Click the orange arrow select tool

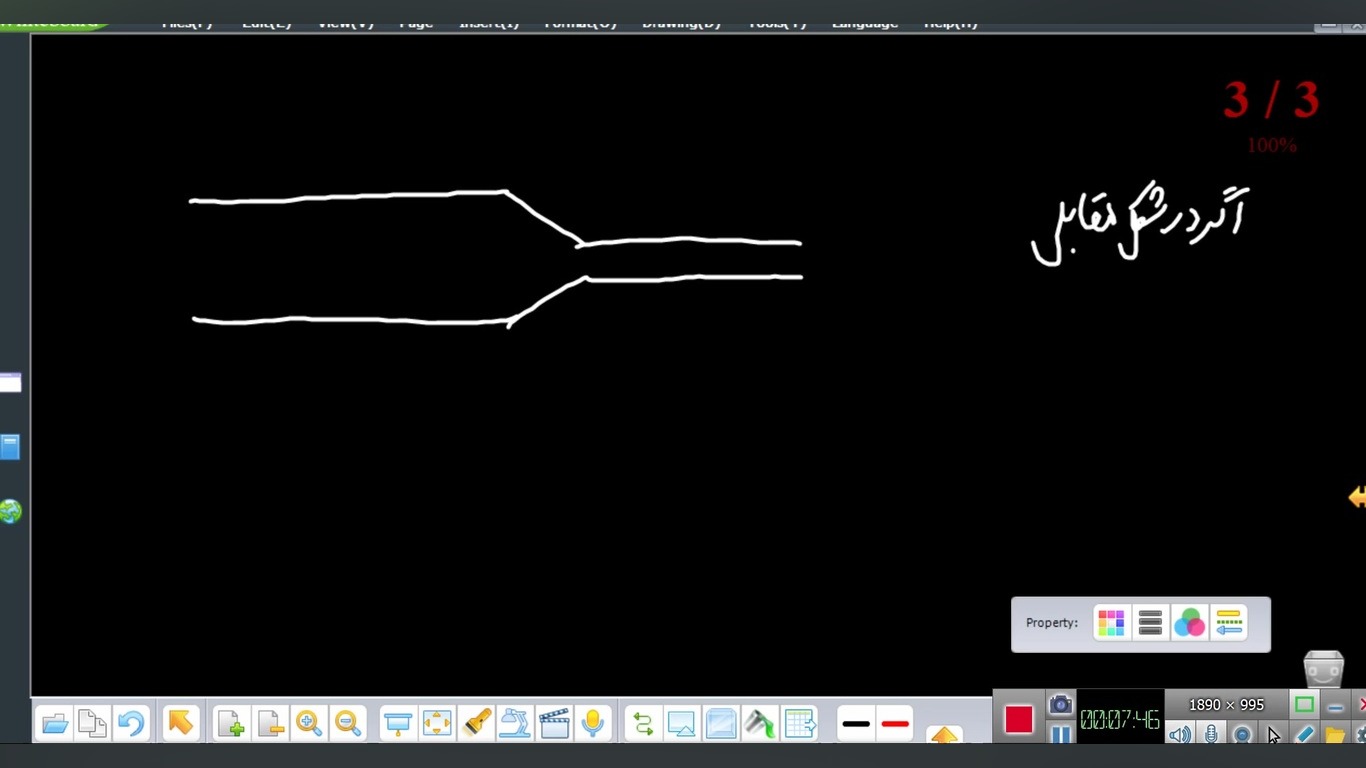tap(181, 722)
